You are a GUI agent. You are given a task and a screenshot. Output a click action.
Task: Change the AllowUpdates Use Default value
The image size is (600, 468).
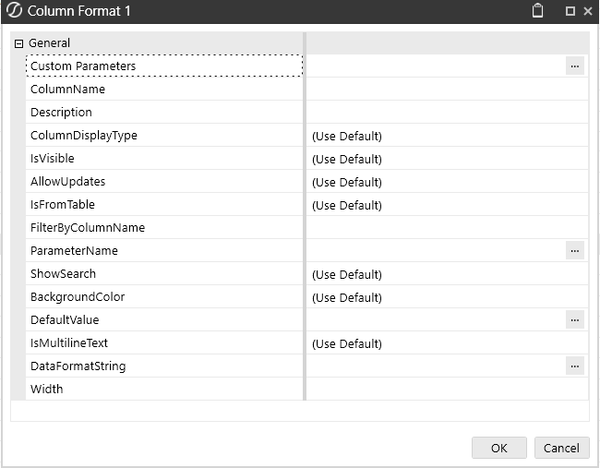[x=446, y=182]
